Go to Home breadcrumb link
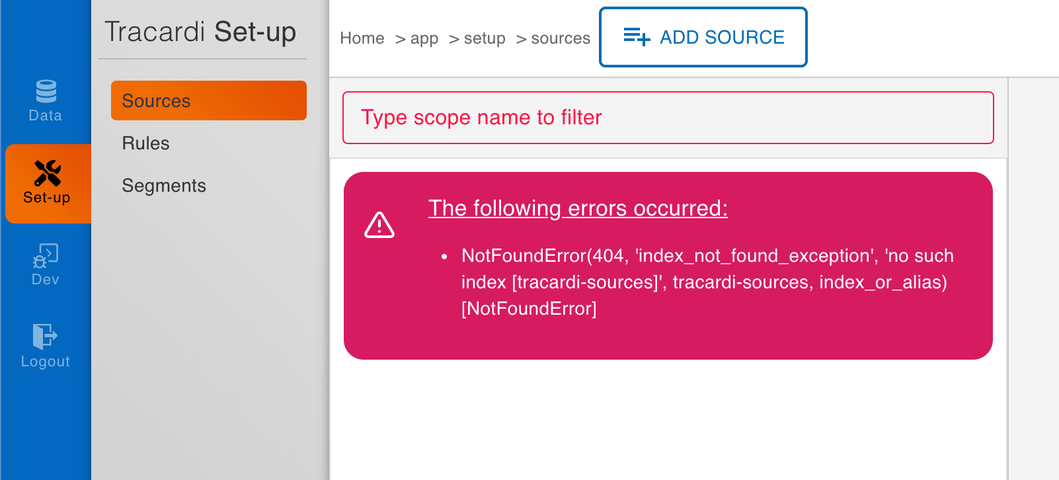This screenshot has width=1059, height=480. pyautogui.click(x=362, y=38)
